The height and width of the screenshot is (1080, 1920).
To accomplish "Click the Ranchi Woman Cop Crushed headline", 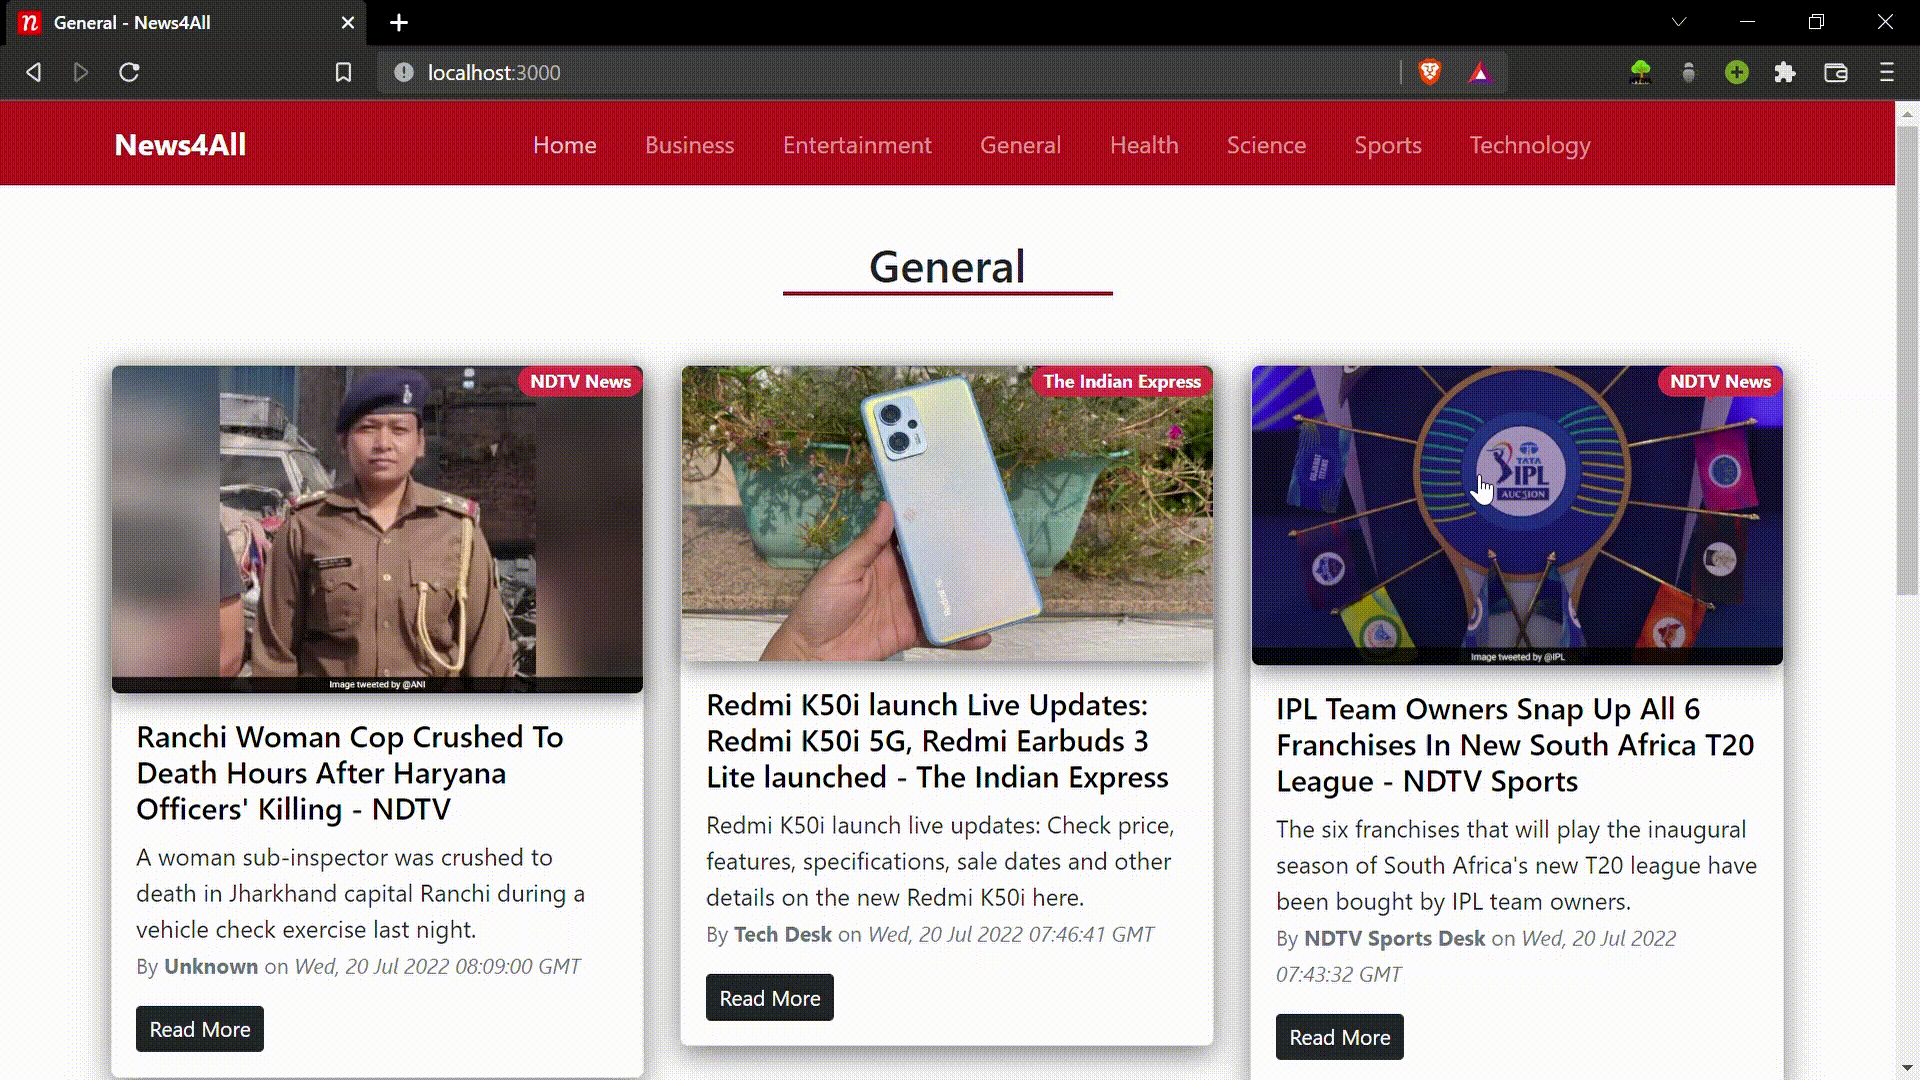I will 350,773.
